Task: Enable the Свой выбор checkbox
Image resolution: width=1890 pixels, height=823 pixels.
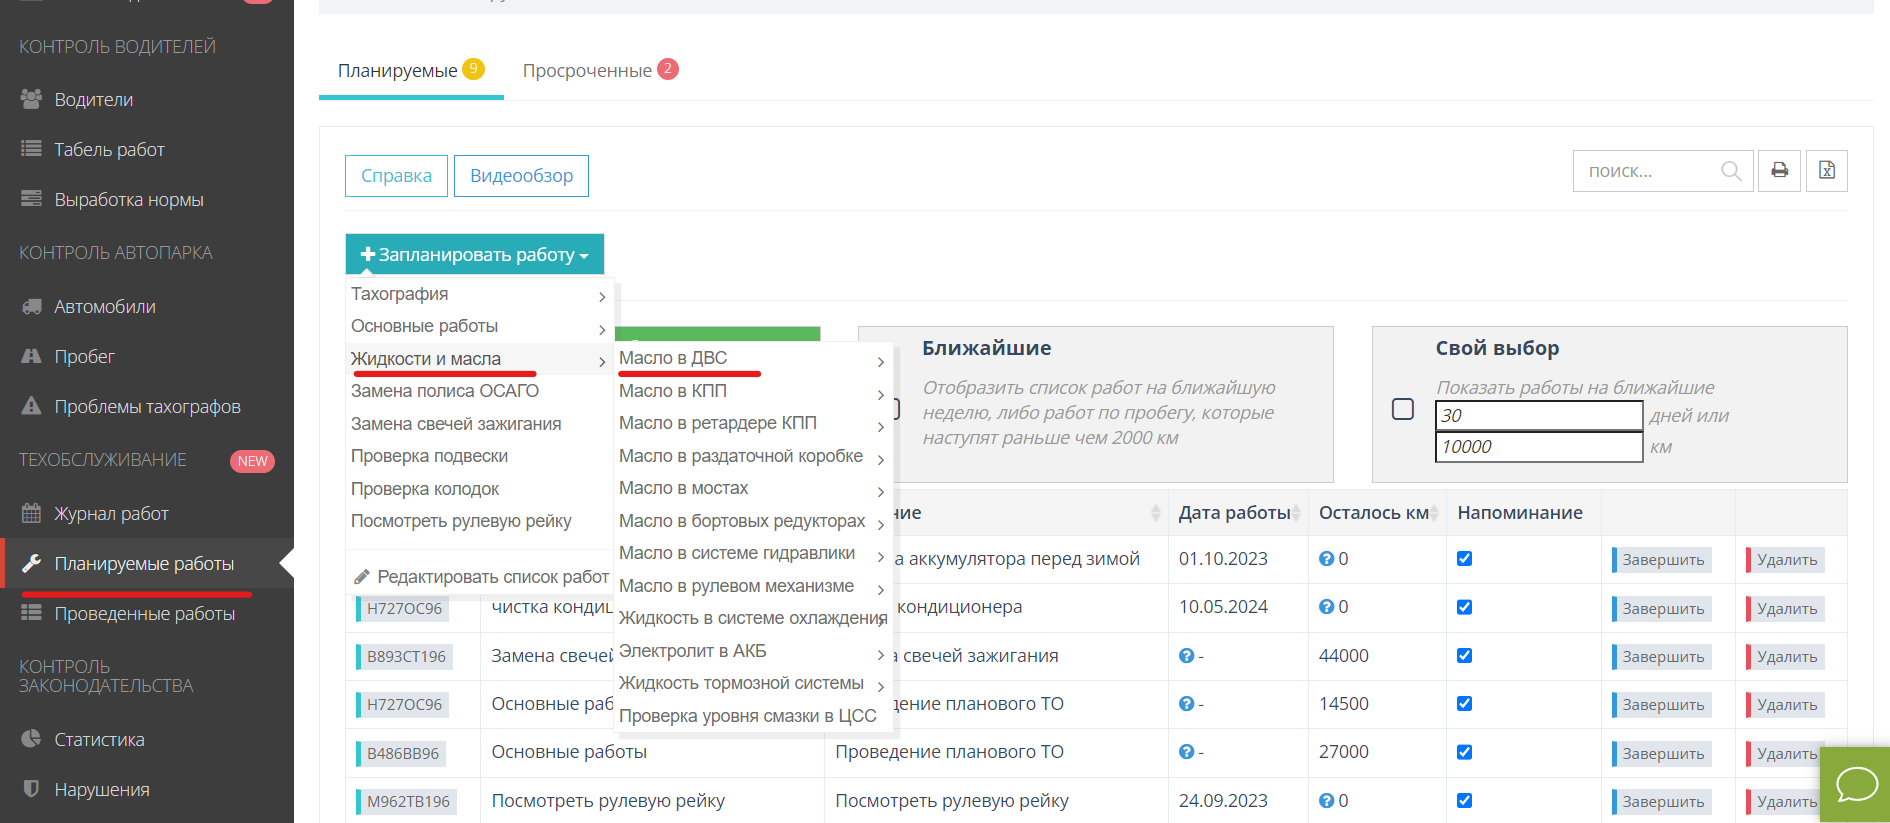Action: point(1403,409)
